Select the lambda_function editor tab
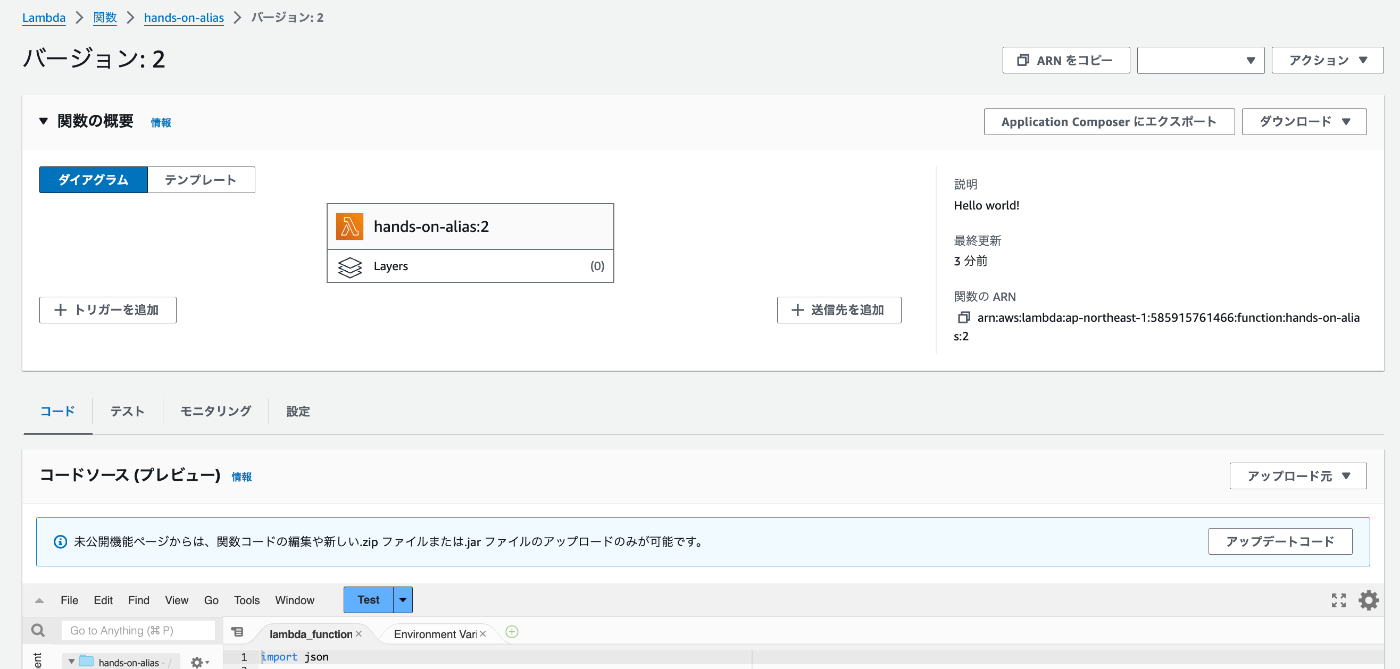Image resolution: width=1400 pixels, height=669 pixels. pos(309,634)
